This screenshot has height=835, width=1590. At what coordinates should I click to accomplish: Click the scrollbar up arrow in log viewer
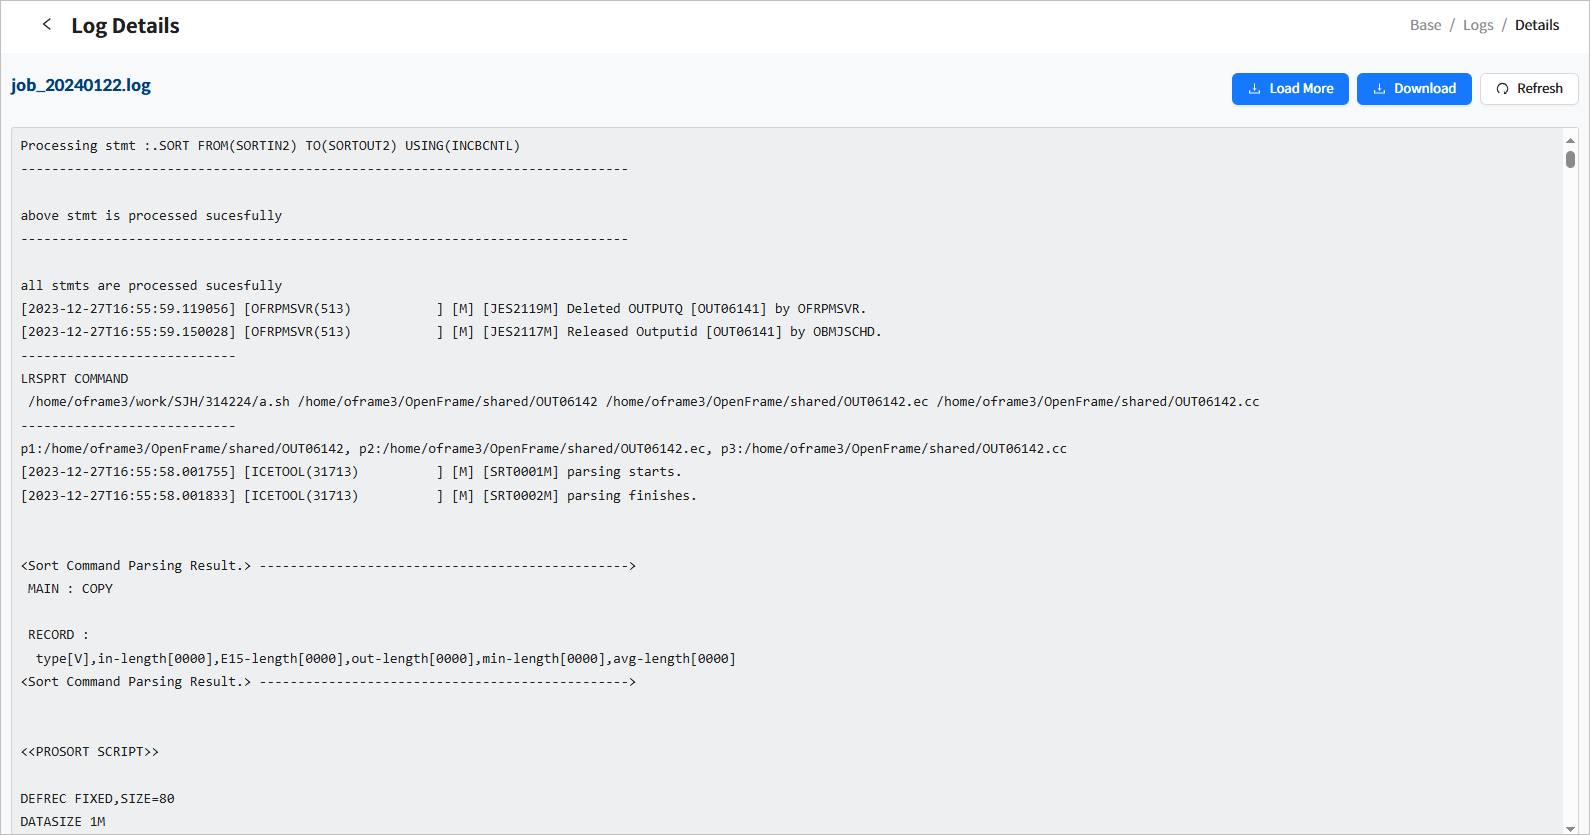(x=1570, y=140)
